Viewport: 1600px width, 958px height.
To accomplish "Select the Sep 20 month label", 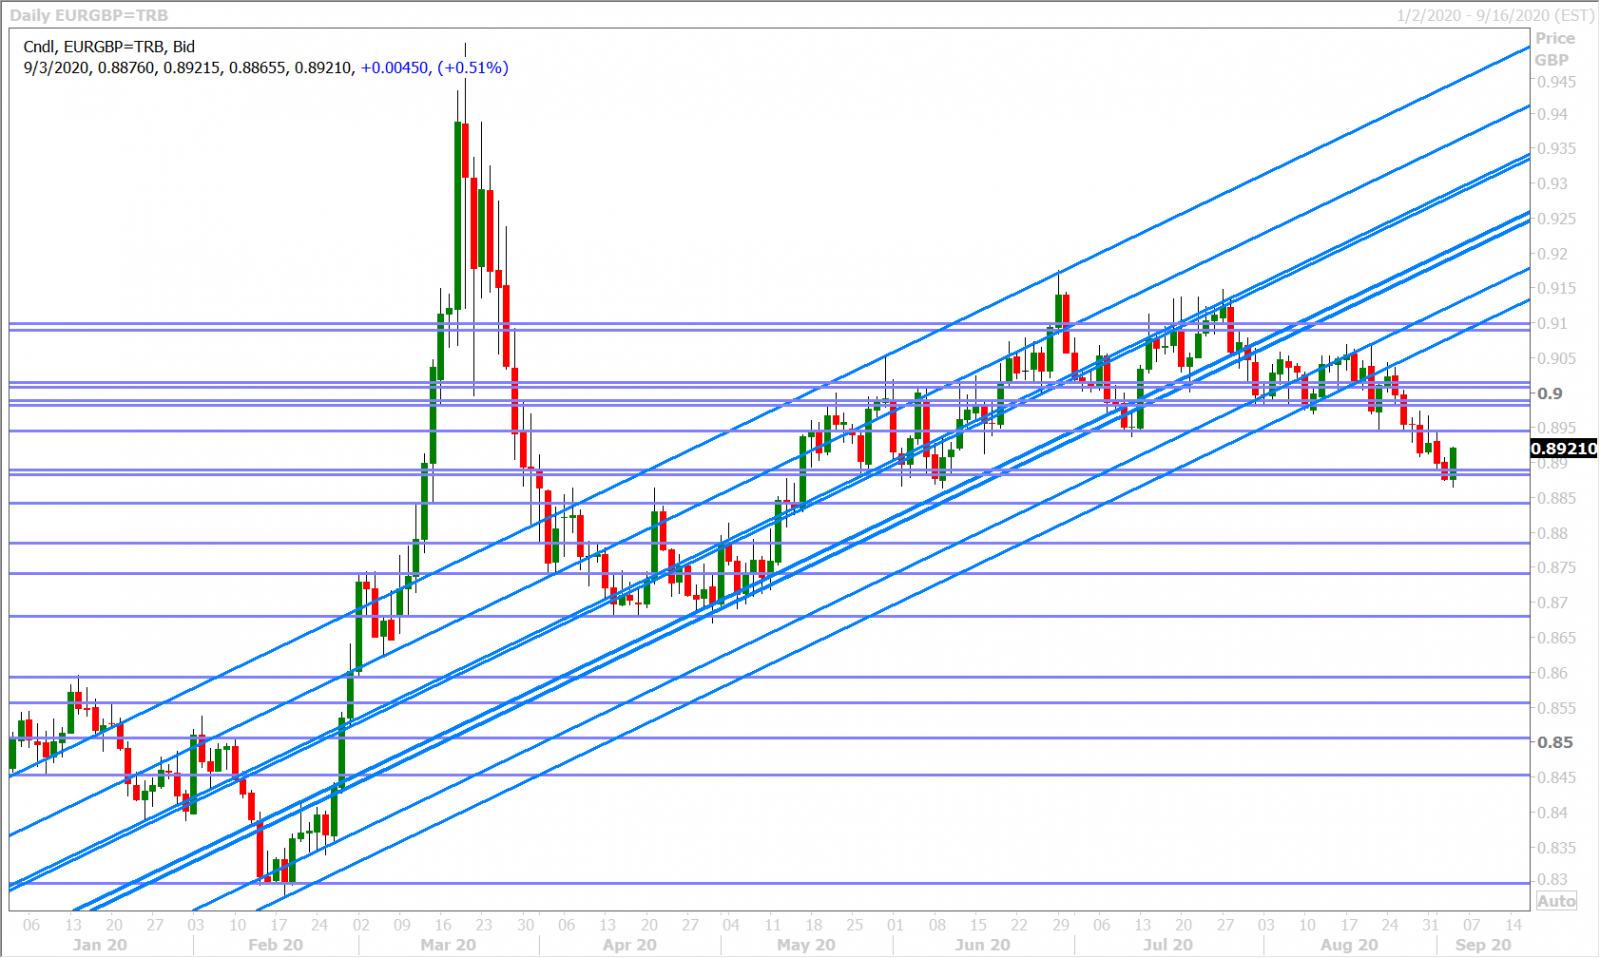I will pos(1483,945).
